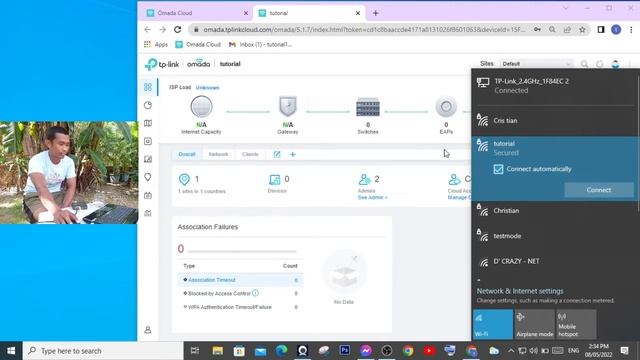640x360 pixels.
Task: Toggle Connect automatically checkbox
Action: point(498,169)
